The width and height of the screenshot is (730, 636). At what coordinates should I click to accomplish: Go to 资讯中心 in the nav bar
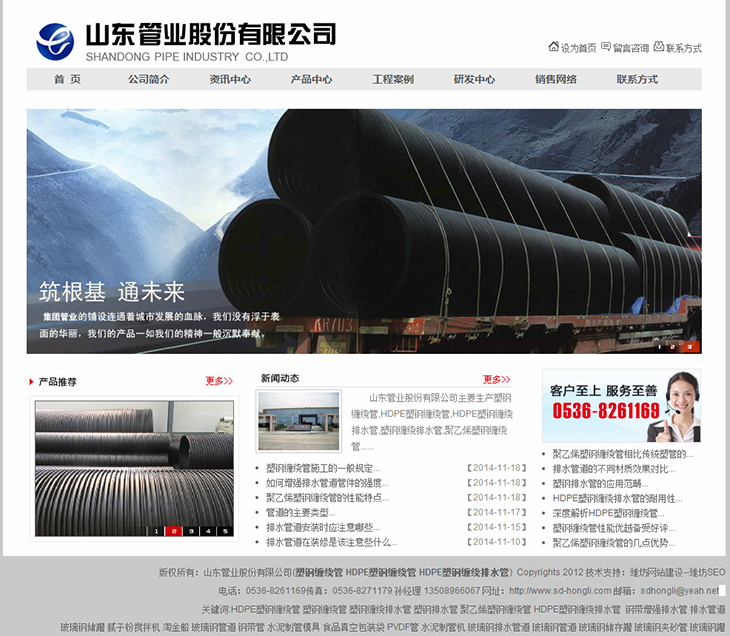click(230, 79)
